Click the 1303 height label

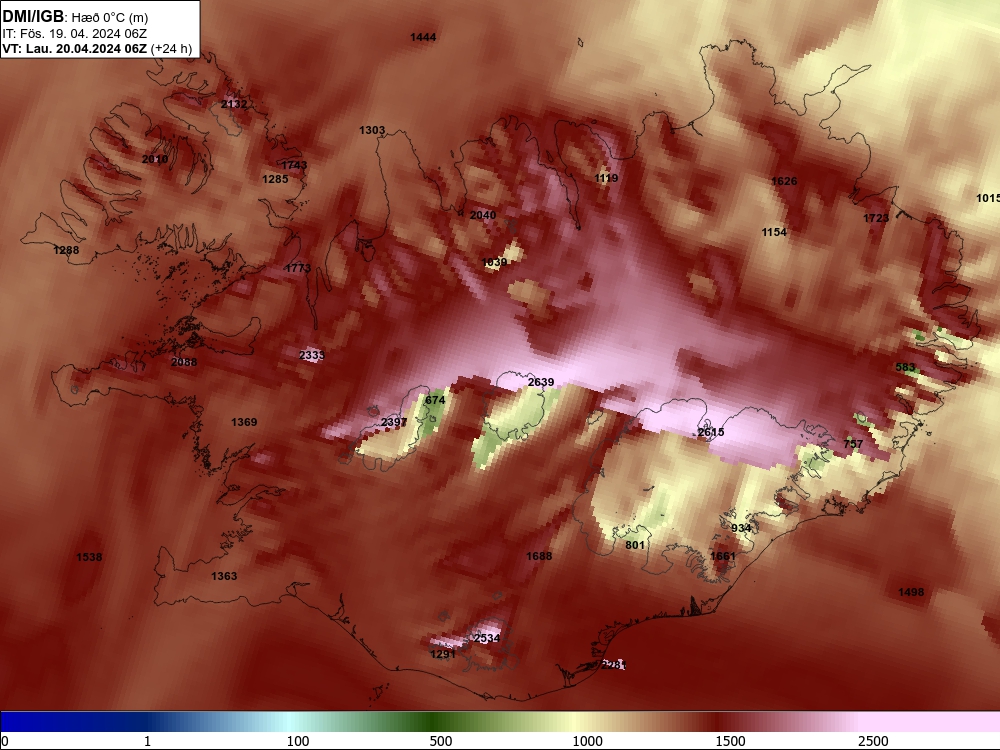[x=372, y=130]
